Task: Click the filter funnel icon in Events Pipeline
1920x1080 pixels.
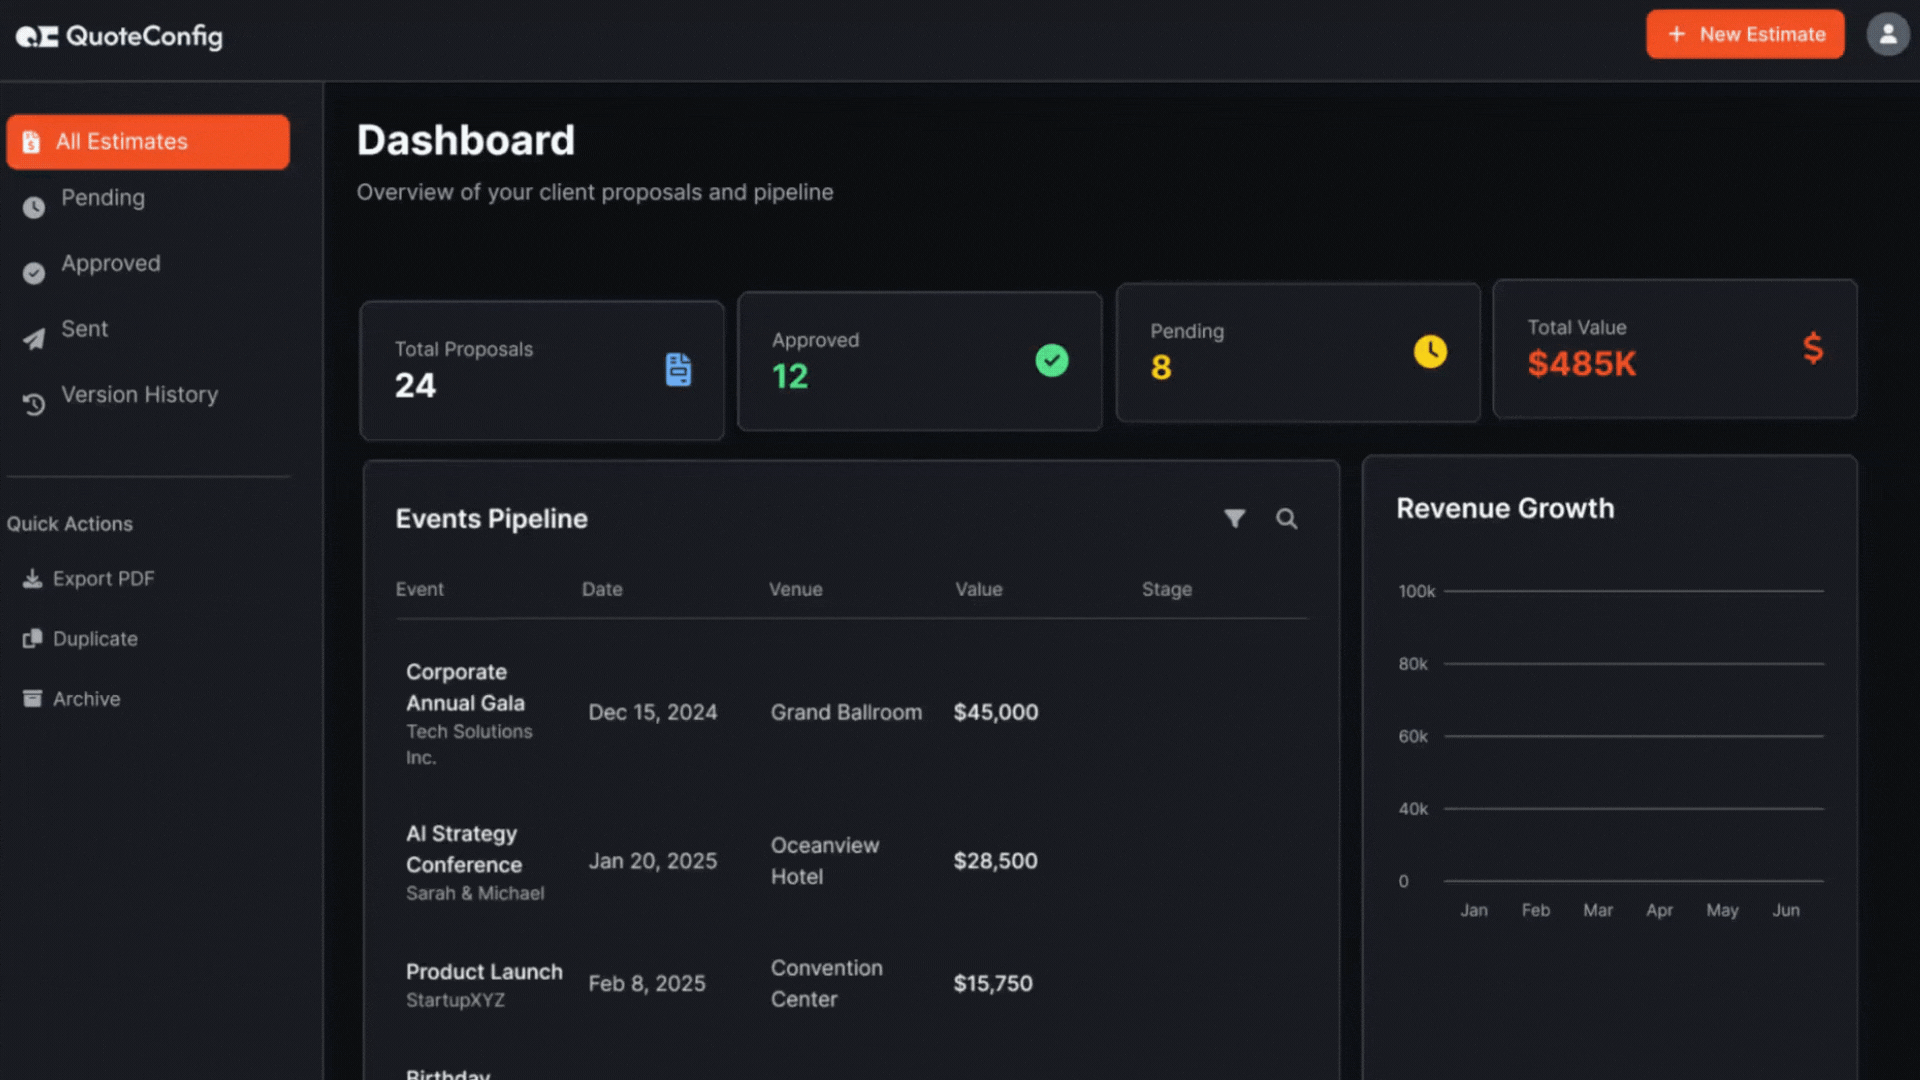Action: [x=1235, y=518]
